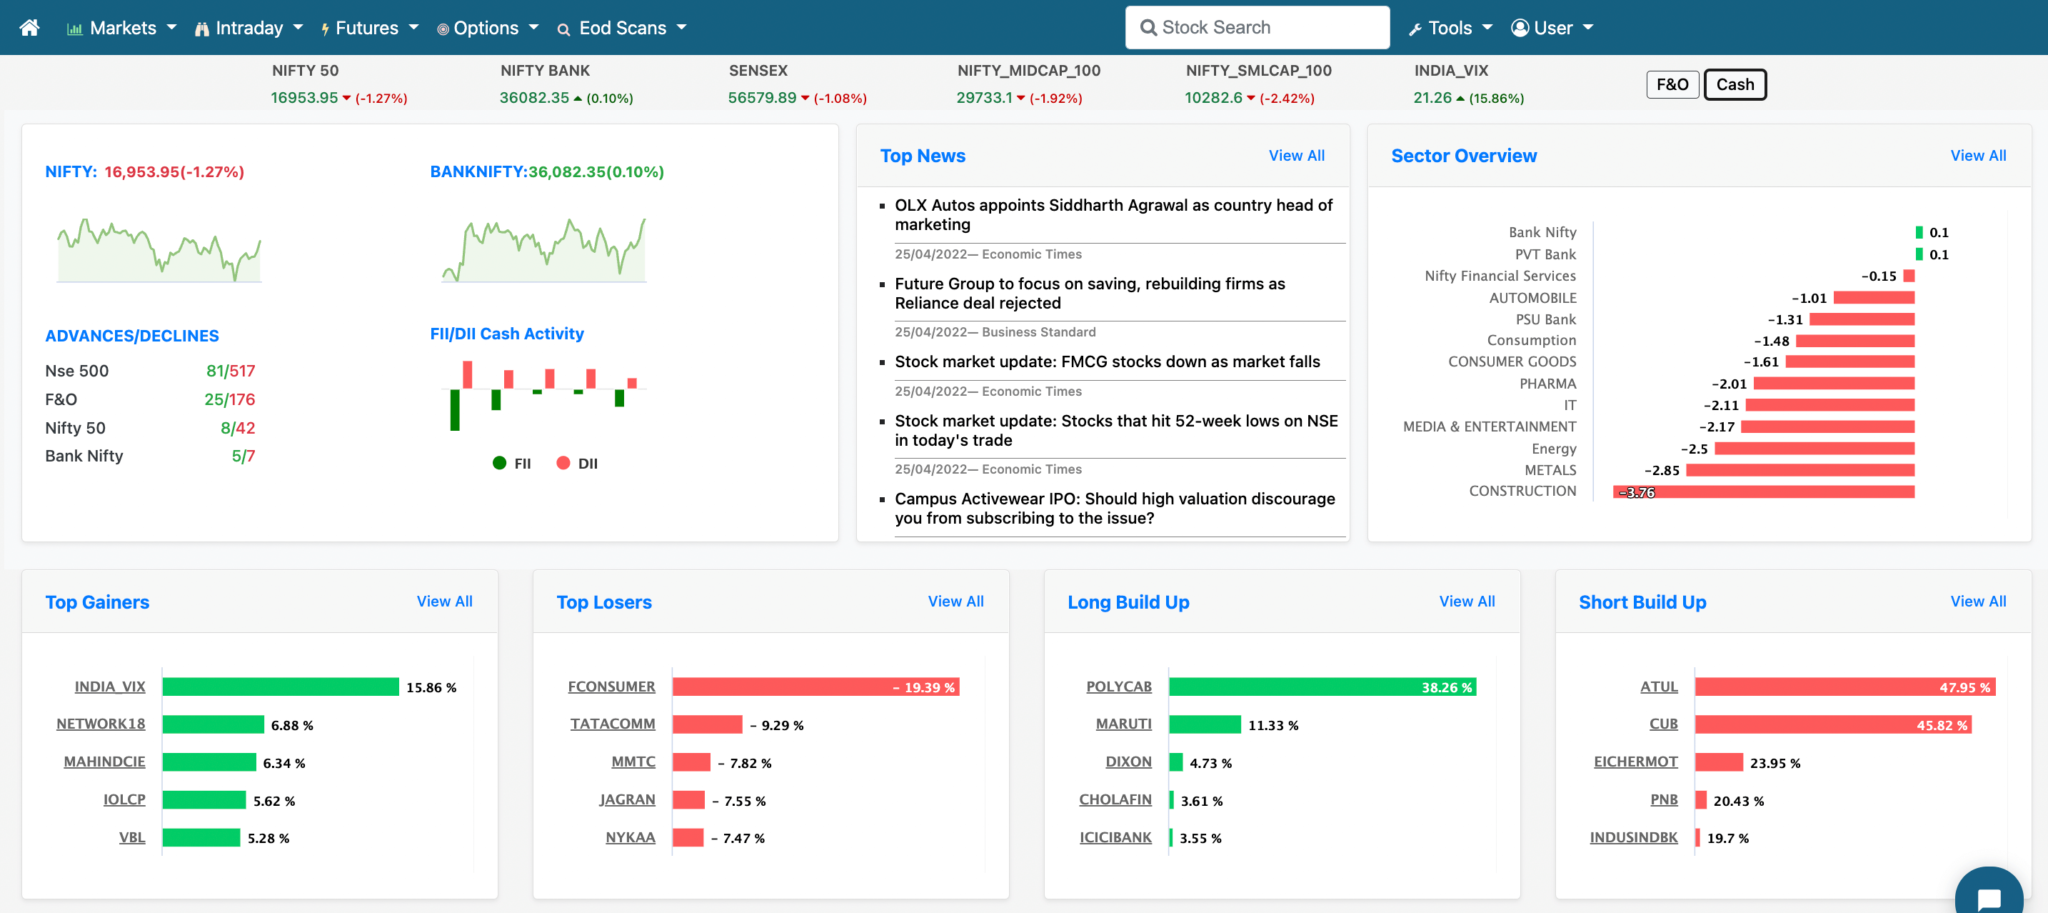Click the lightning bolt icon beside Futures
The width and height of the screenshot is (2048, 913).
click(326, 27)
